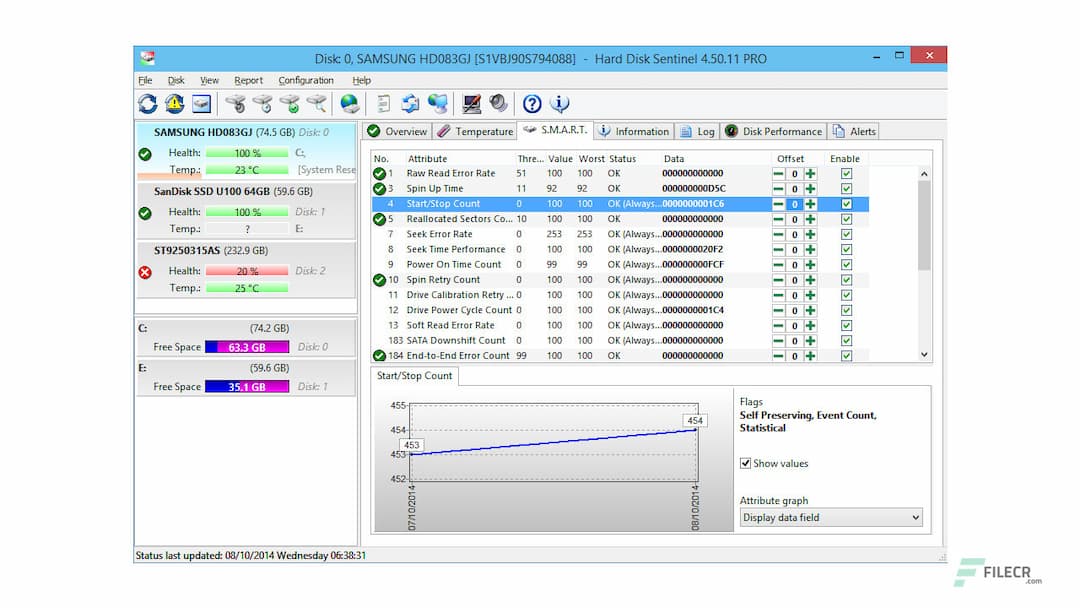Click plus offset for Power On Time Count
Image resolution: width=1080 pixels, height=608 pixels.
[x=811, y=264]
